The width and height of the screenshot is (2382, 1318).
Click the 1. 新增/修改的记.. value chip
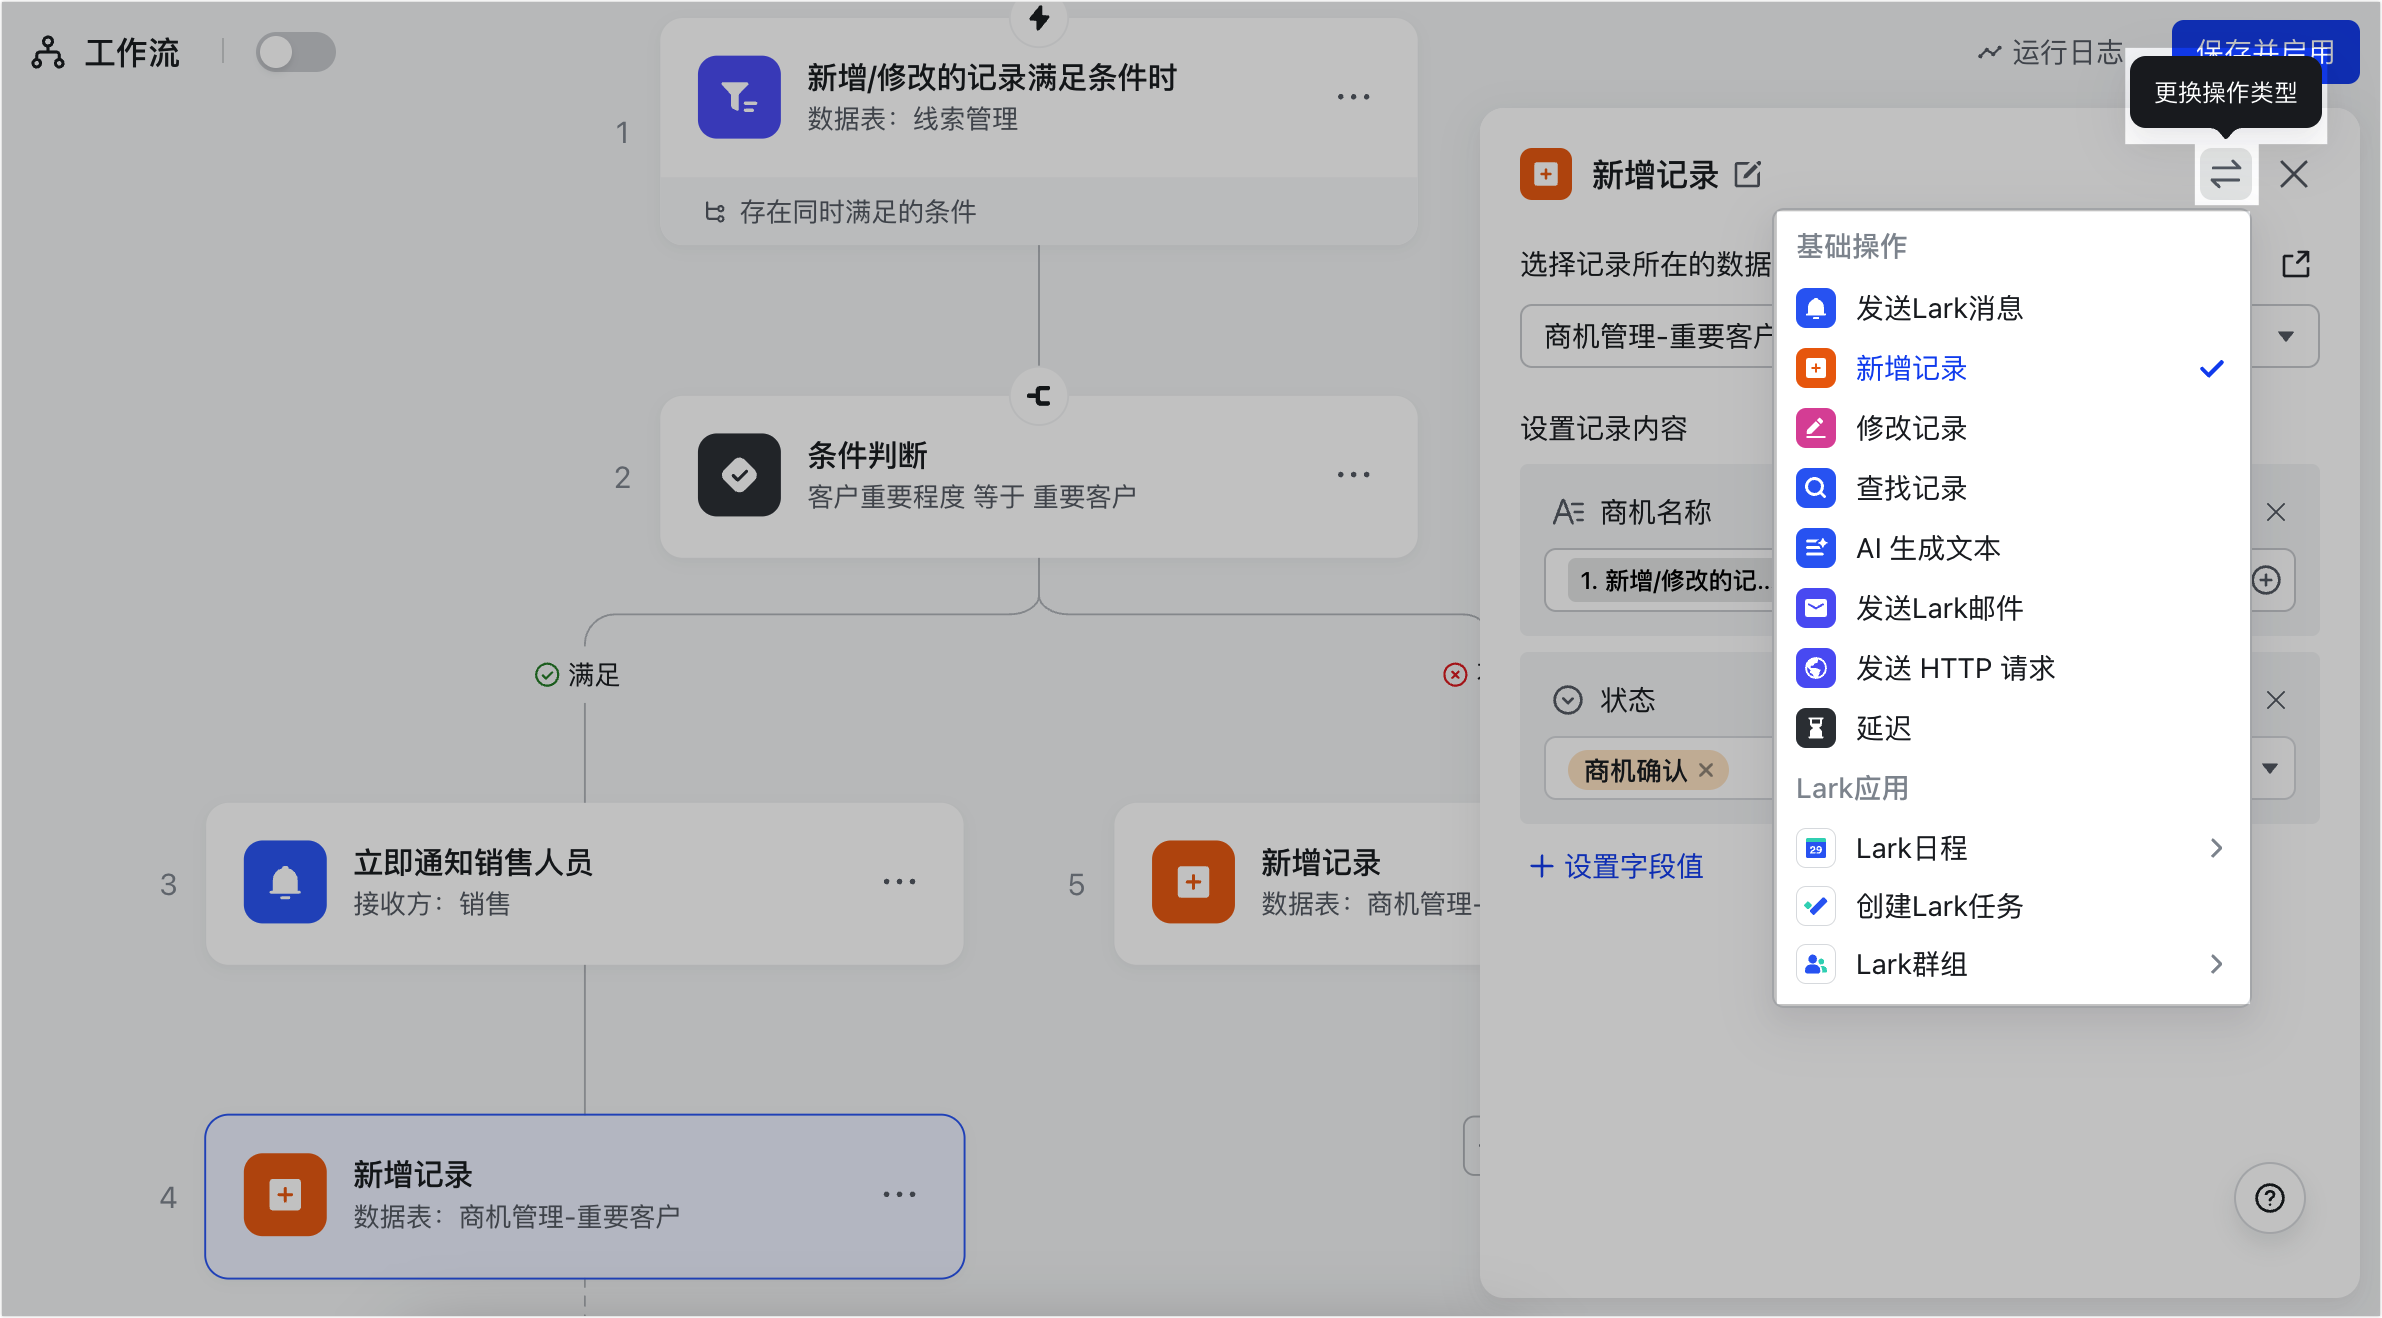(x=1672, y=581)
